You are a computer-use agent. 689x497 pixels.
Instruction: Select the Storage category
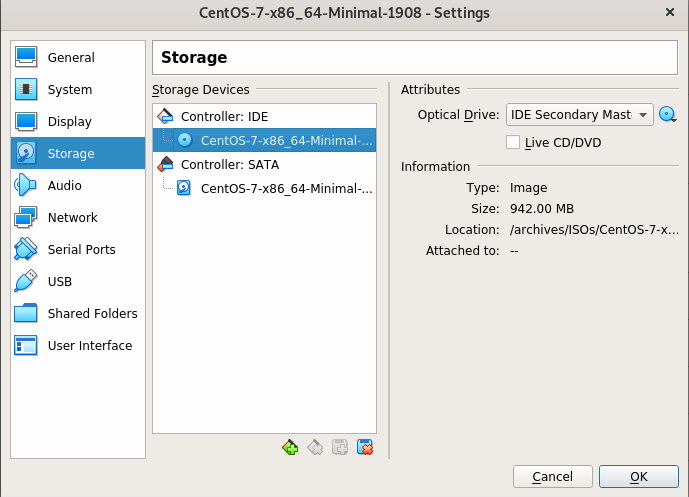78,153
